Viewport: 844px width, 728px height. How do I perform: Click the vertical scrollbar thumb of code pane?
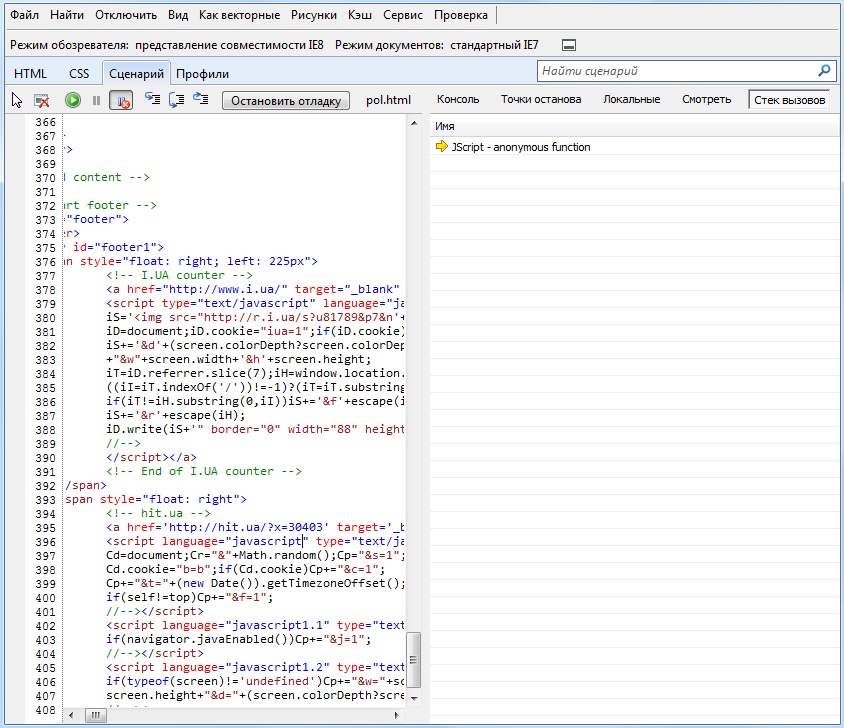(x=413, y=660)
